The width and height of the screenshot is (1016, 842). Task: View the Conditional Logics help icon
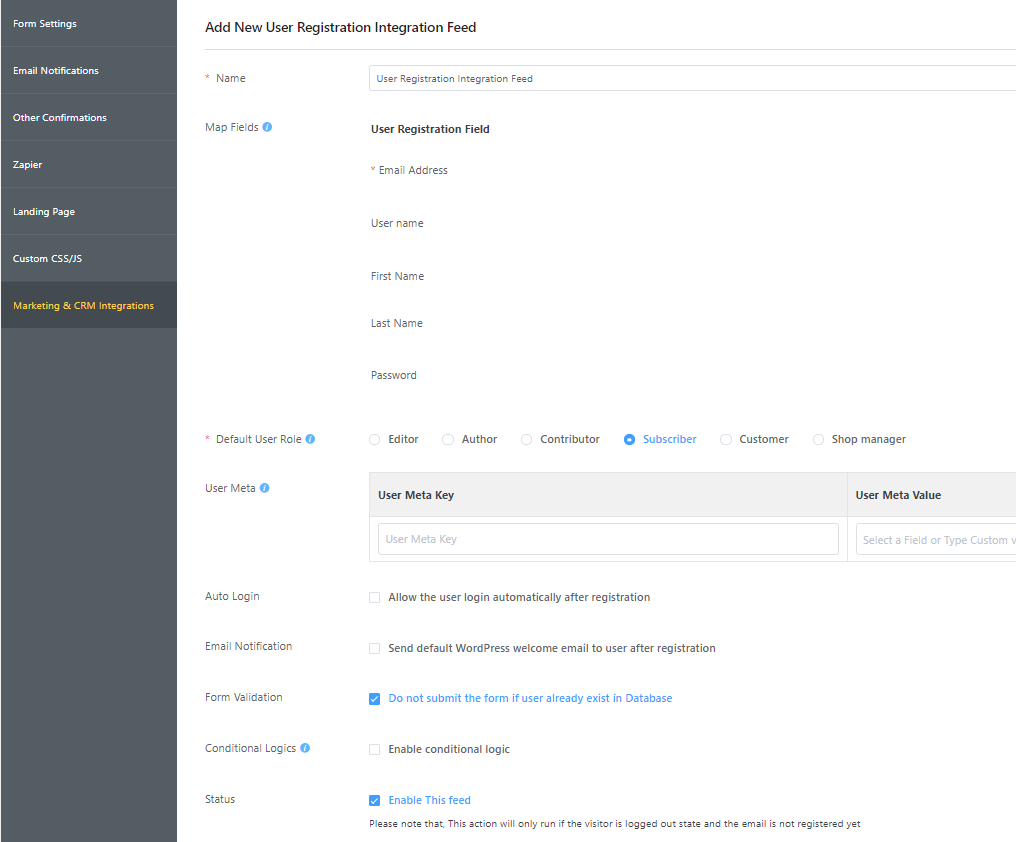[x=307, y=748]
